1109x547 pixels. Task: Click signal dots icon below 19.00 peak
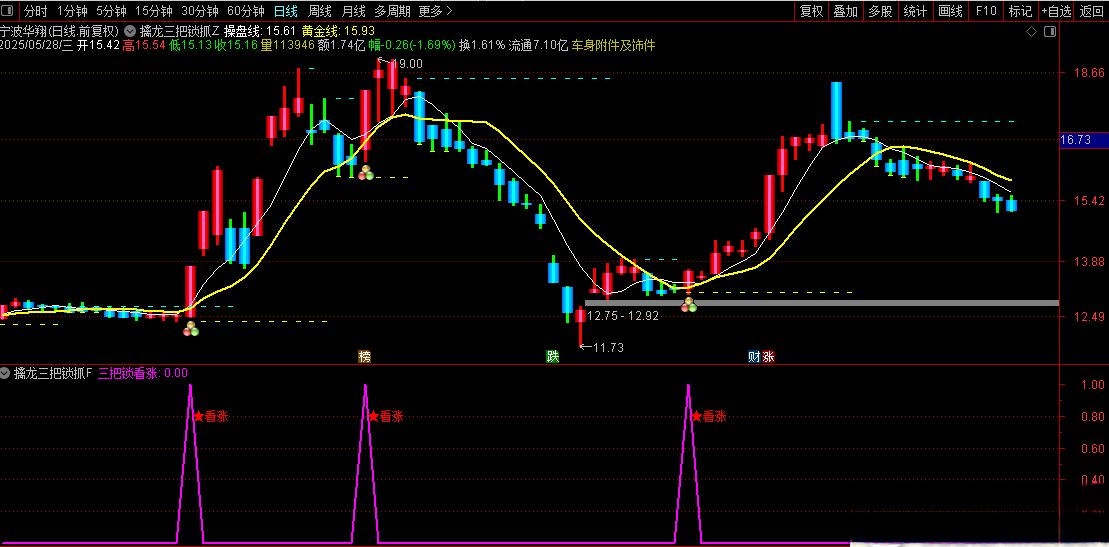tap(365, 173)
